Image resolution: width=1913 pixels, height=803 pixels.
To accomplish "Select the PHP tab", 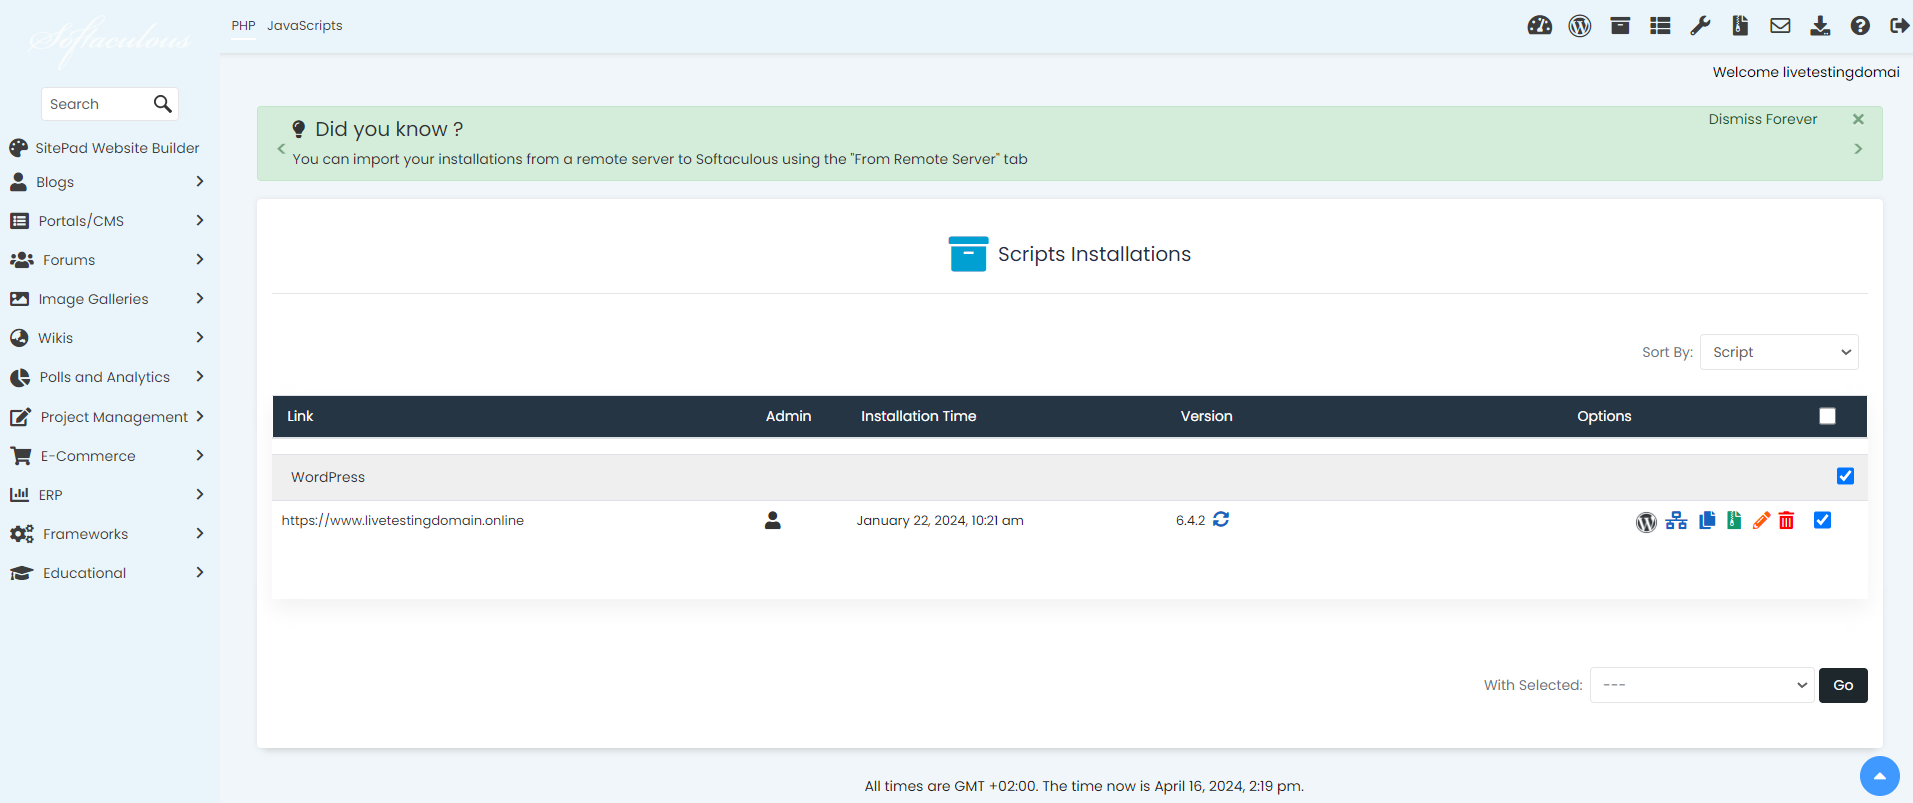I will point(243,26).
